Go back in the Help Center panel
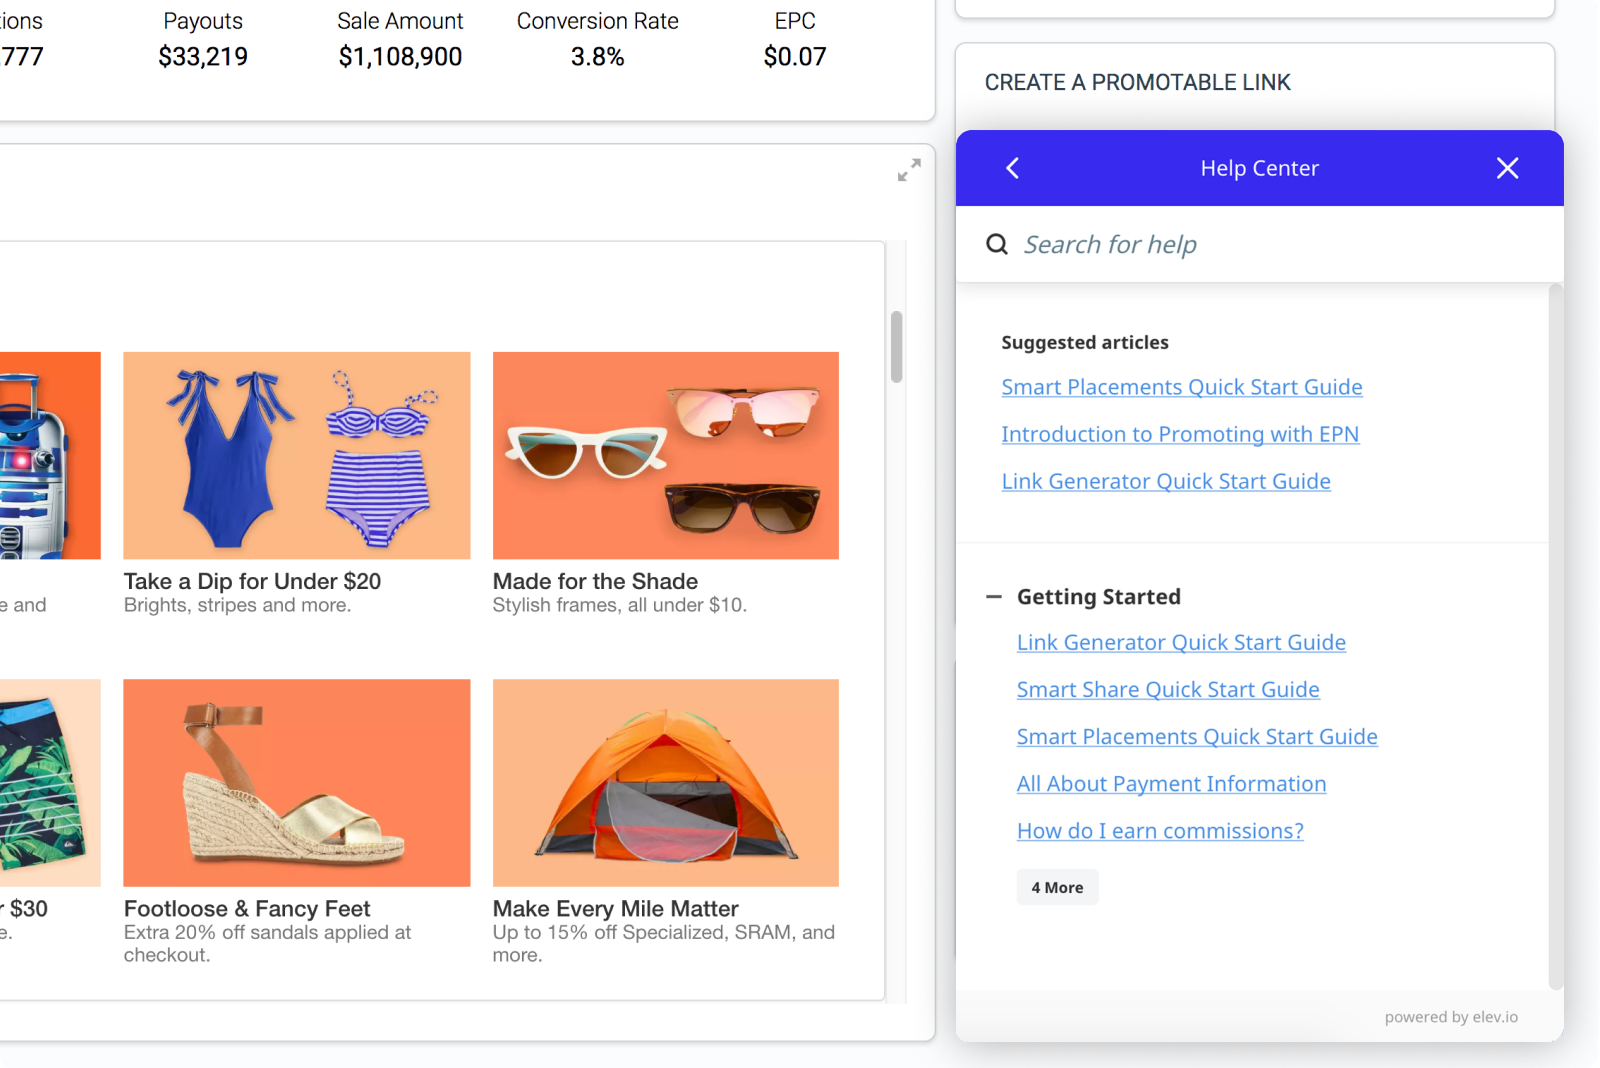This screenshot has width=1600, height=1068. pos(1012,168)
